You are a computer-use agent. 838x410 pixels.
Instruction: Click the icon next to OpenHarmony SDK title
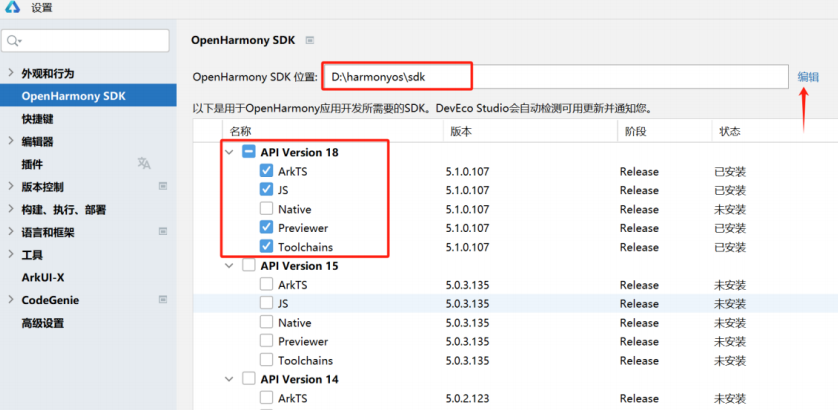pos(309,40)
